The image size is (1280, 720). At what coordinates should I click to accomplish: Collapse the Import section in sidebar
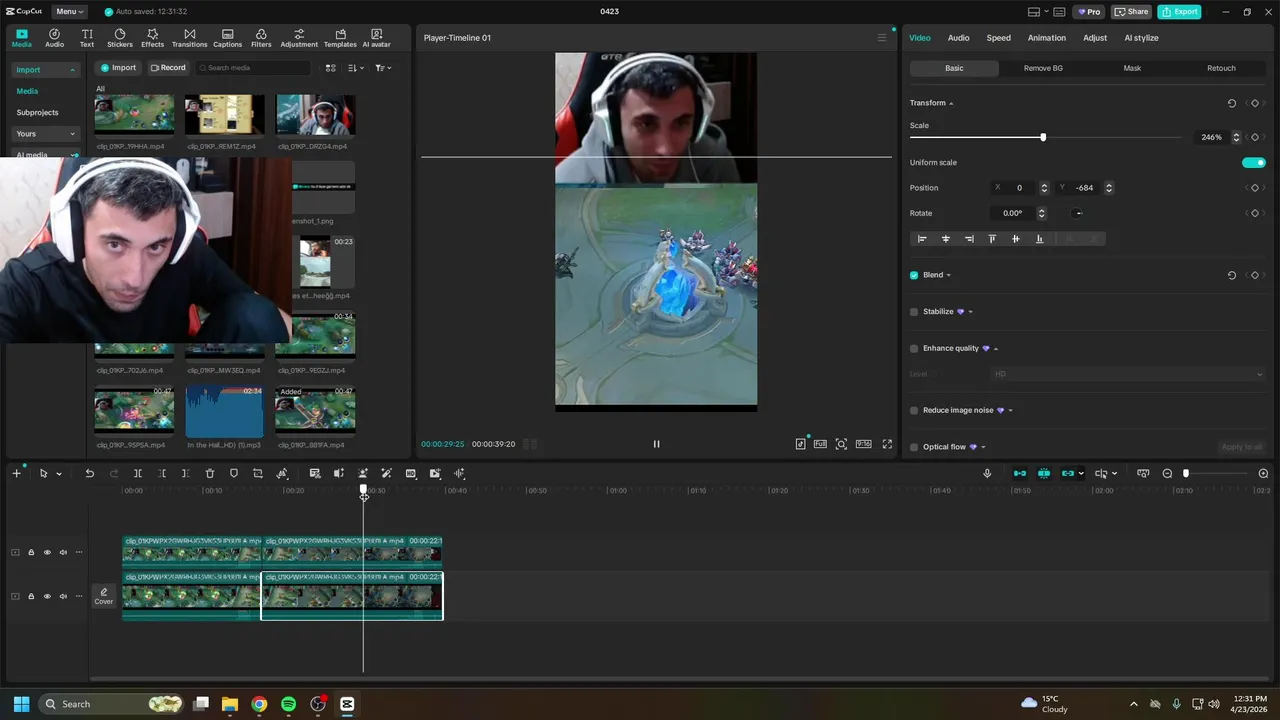coord(72,70)
